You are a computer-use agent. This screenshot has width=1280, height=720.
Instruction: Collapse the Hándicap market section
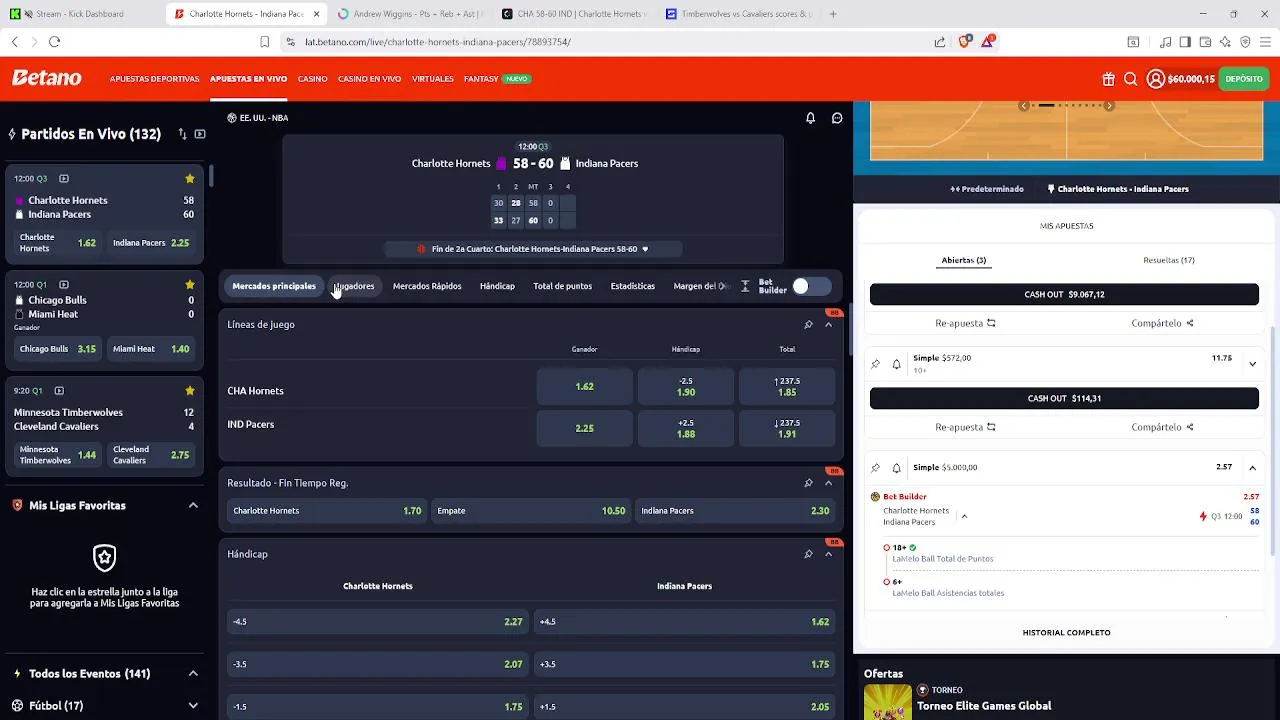point(828,554)
